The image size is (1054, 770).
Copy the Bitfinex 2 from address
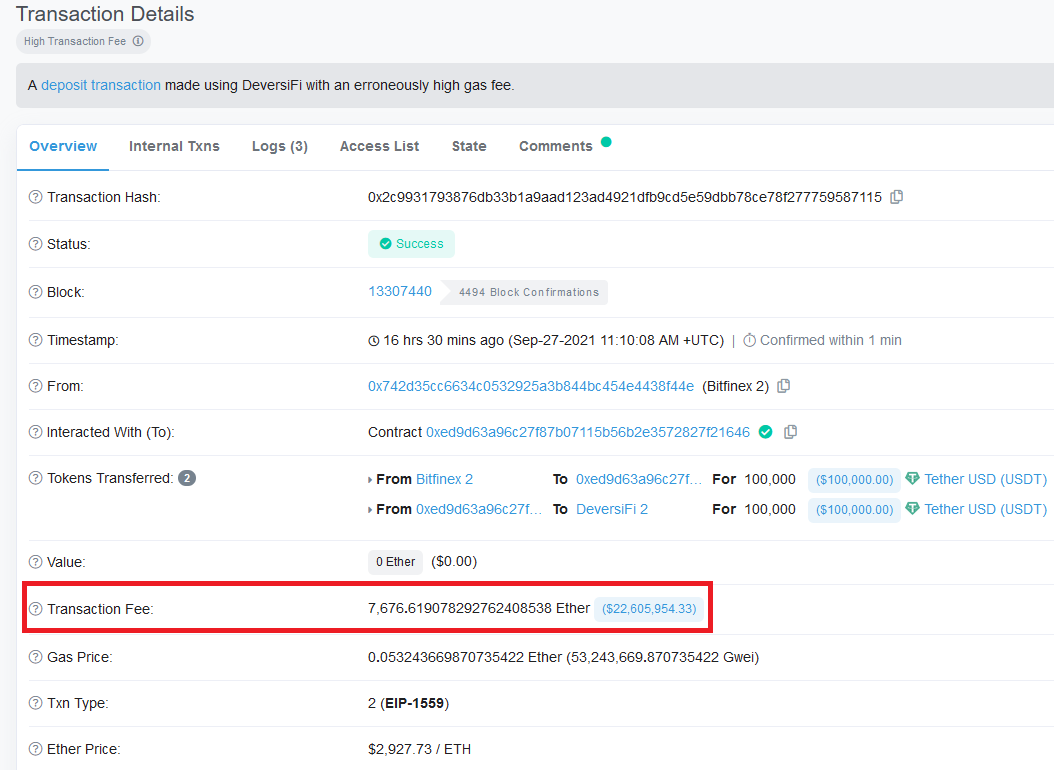click(783, 386)
